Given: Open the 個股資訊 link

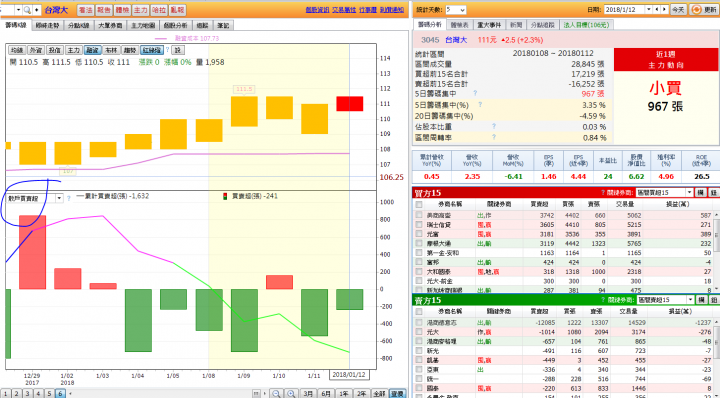Looking at the screenshot, I should (317, 10).
